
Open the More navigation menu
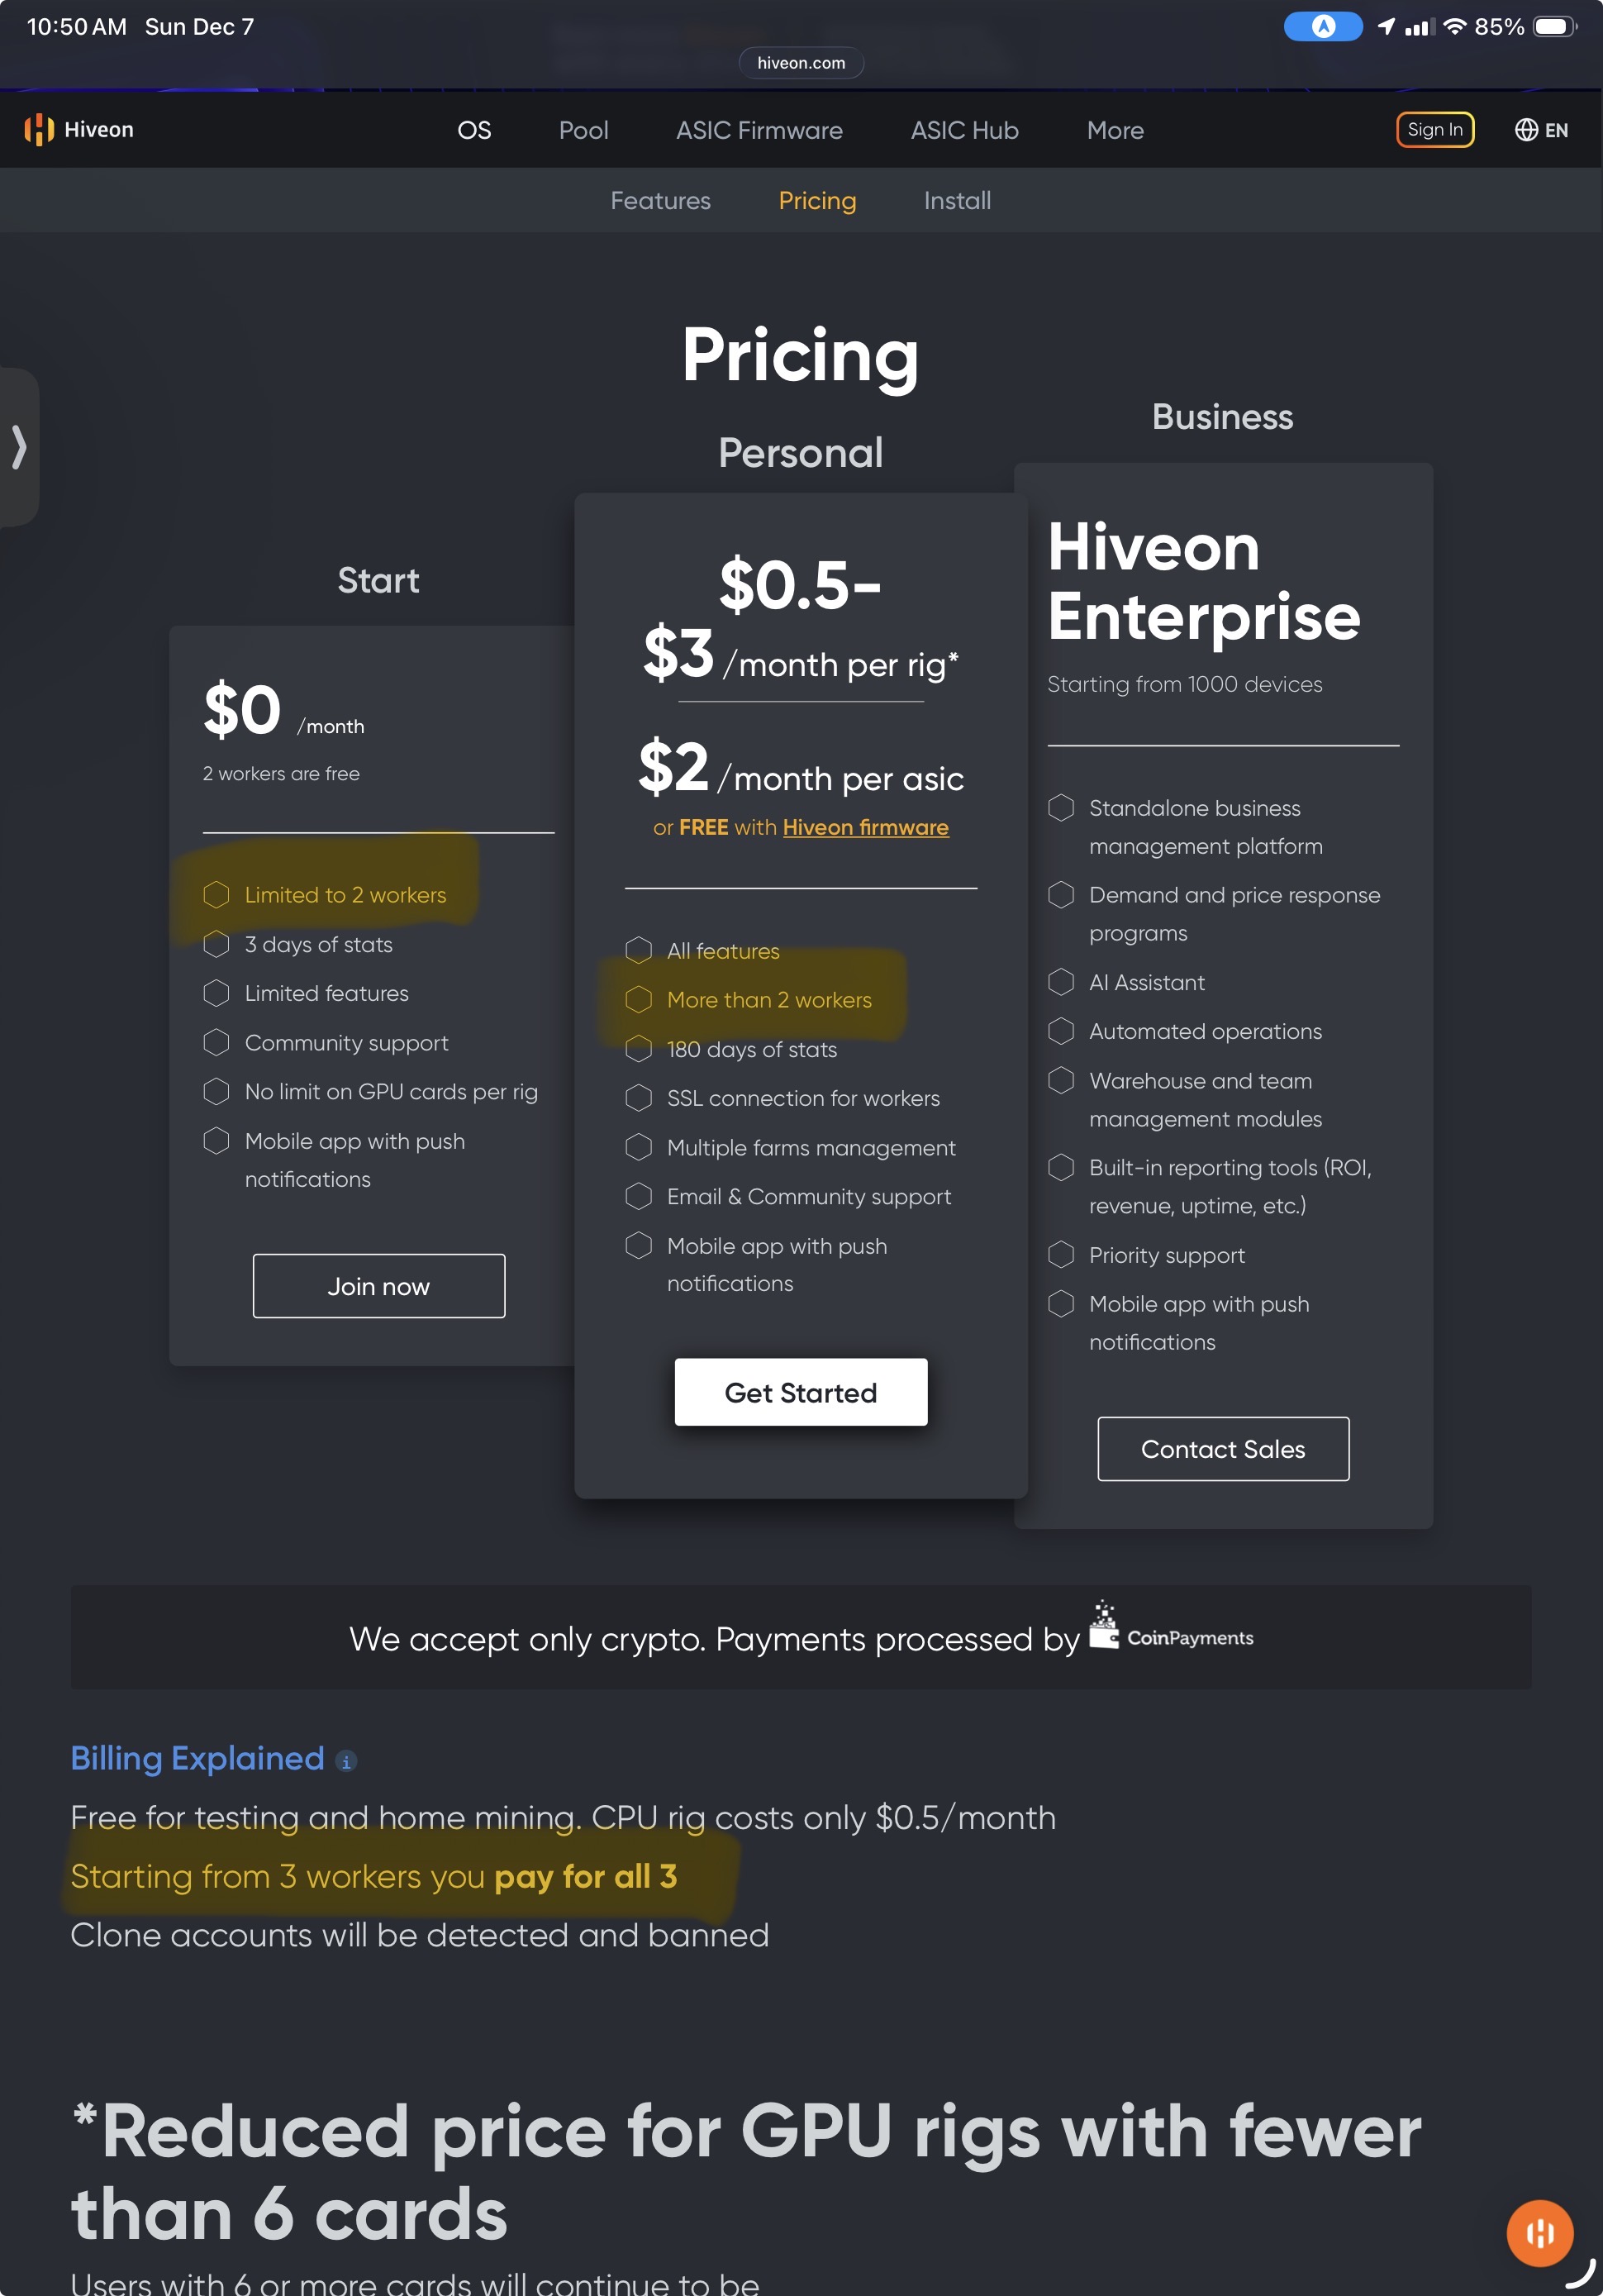1115,131
